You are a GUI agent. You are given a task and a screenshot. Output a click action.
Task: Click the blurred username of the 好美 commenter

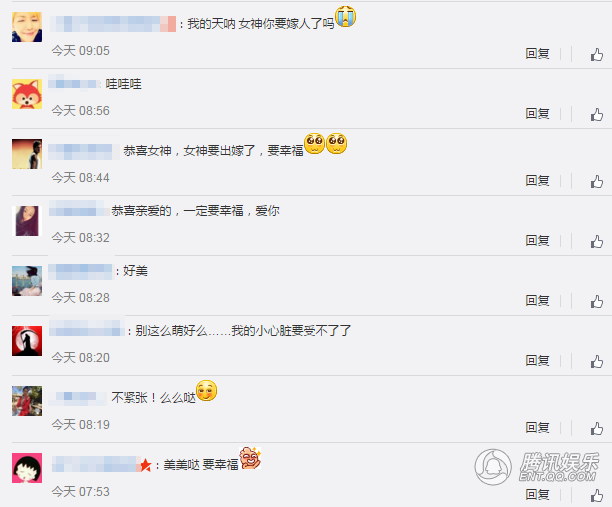[81, 271]
